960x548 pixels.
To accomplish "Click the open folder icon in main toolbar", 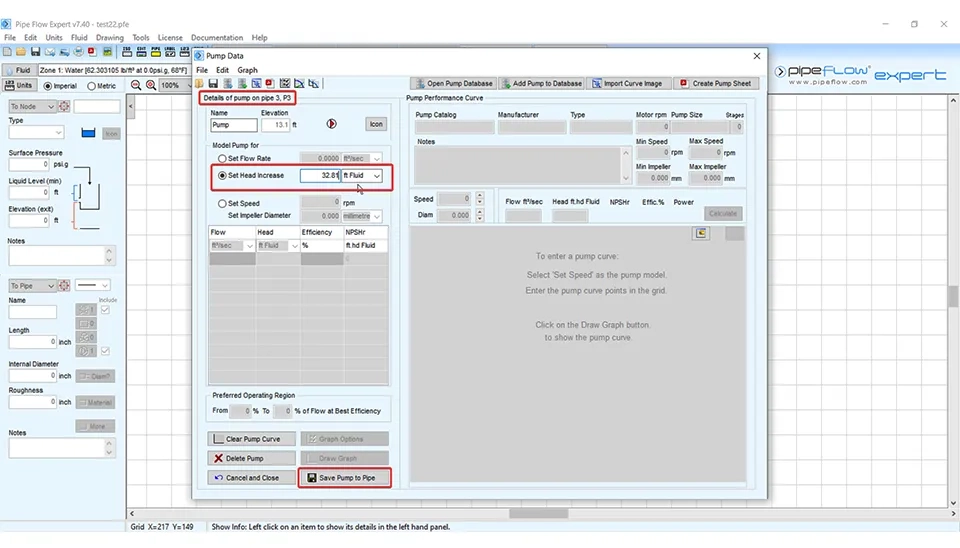I will click(21, 52).
